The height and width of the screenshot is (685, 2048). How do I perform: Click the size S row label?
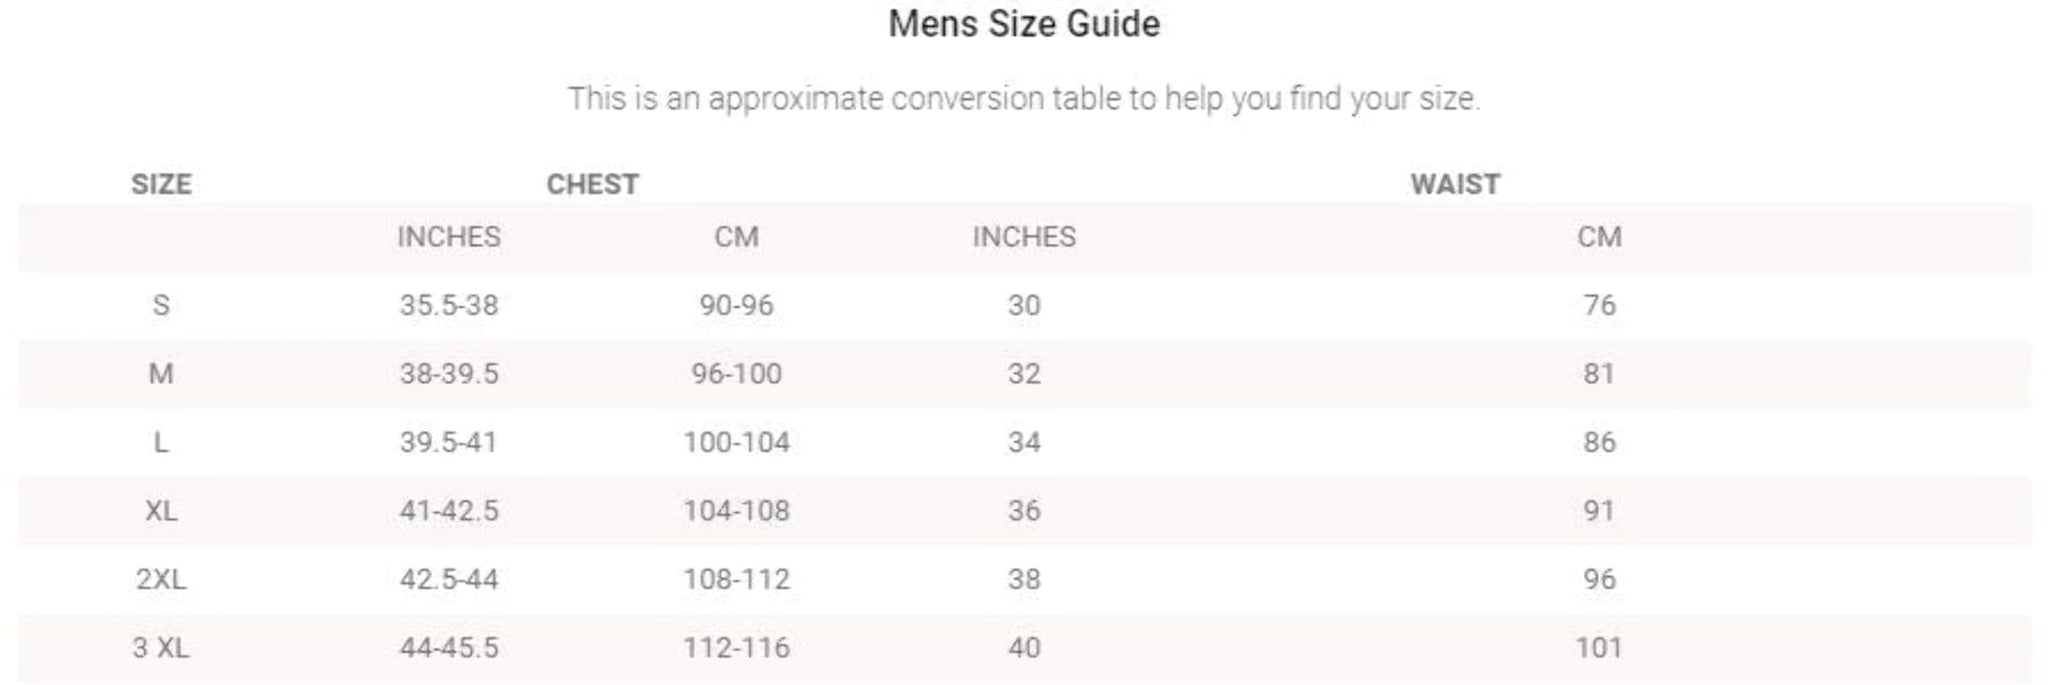click(x=161, y=305)
